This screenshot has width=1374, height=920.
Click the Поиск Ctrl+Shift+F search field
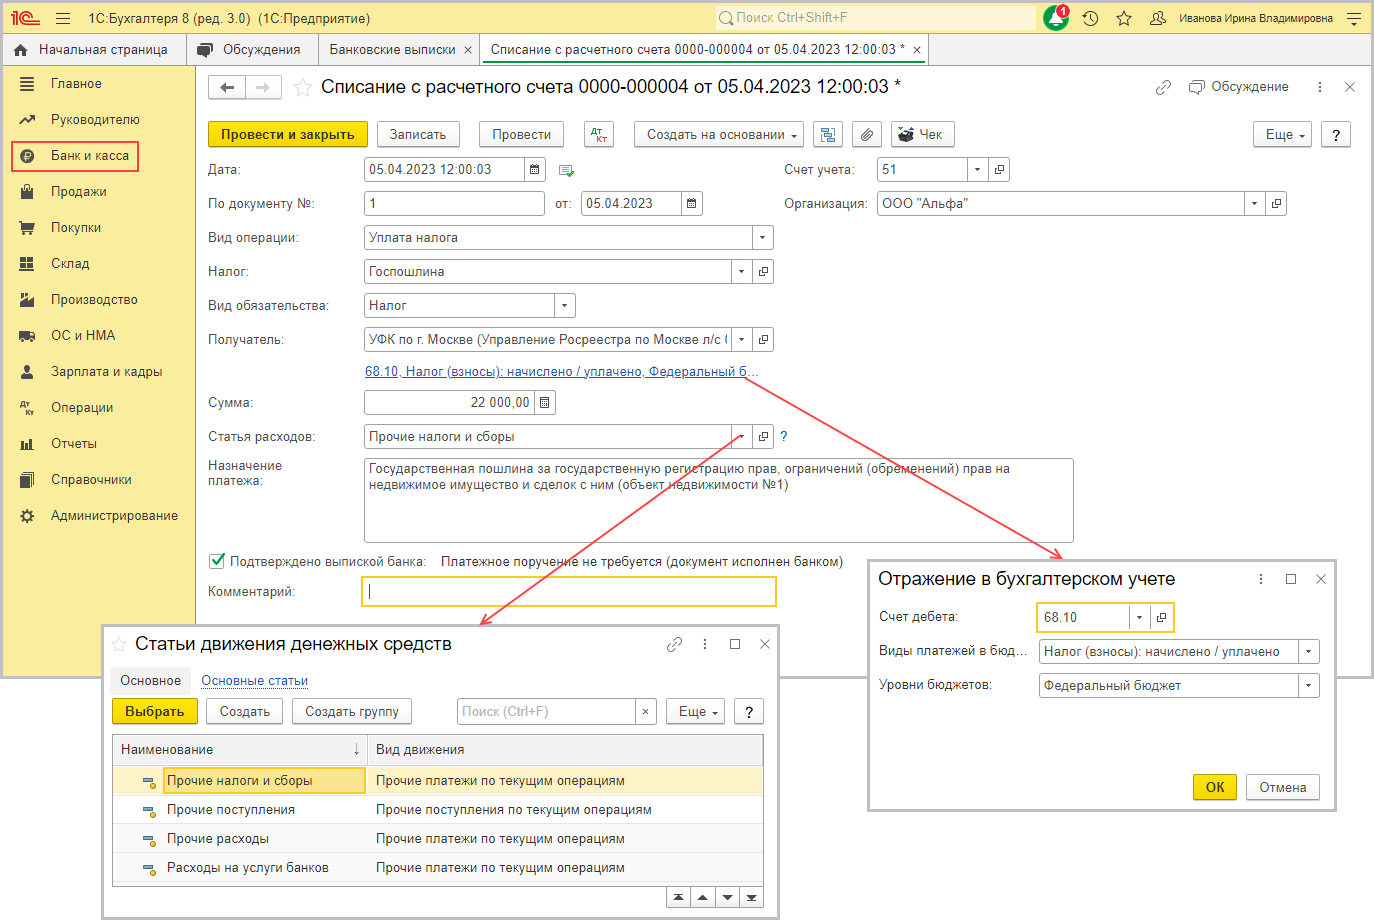tap(875, 18)
